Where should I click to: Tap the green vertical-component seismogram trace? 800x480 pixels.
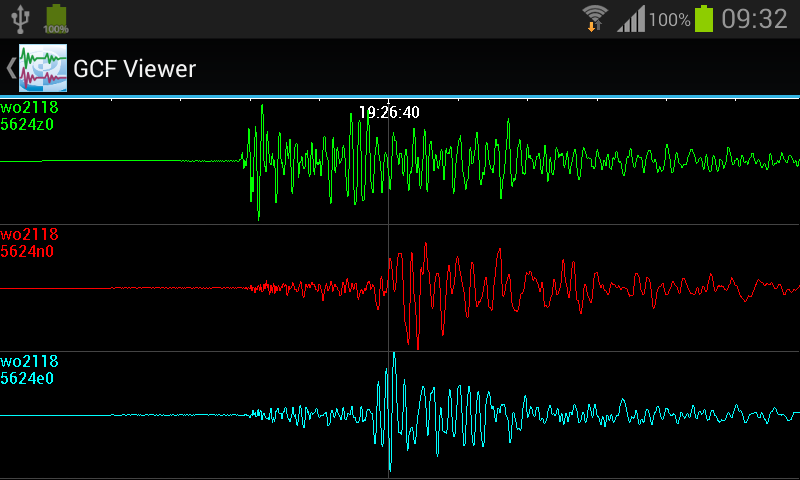coord(400,162)
